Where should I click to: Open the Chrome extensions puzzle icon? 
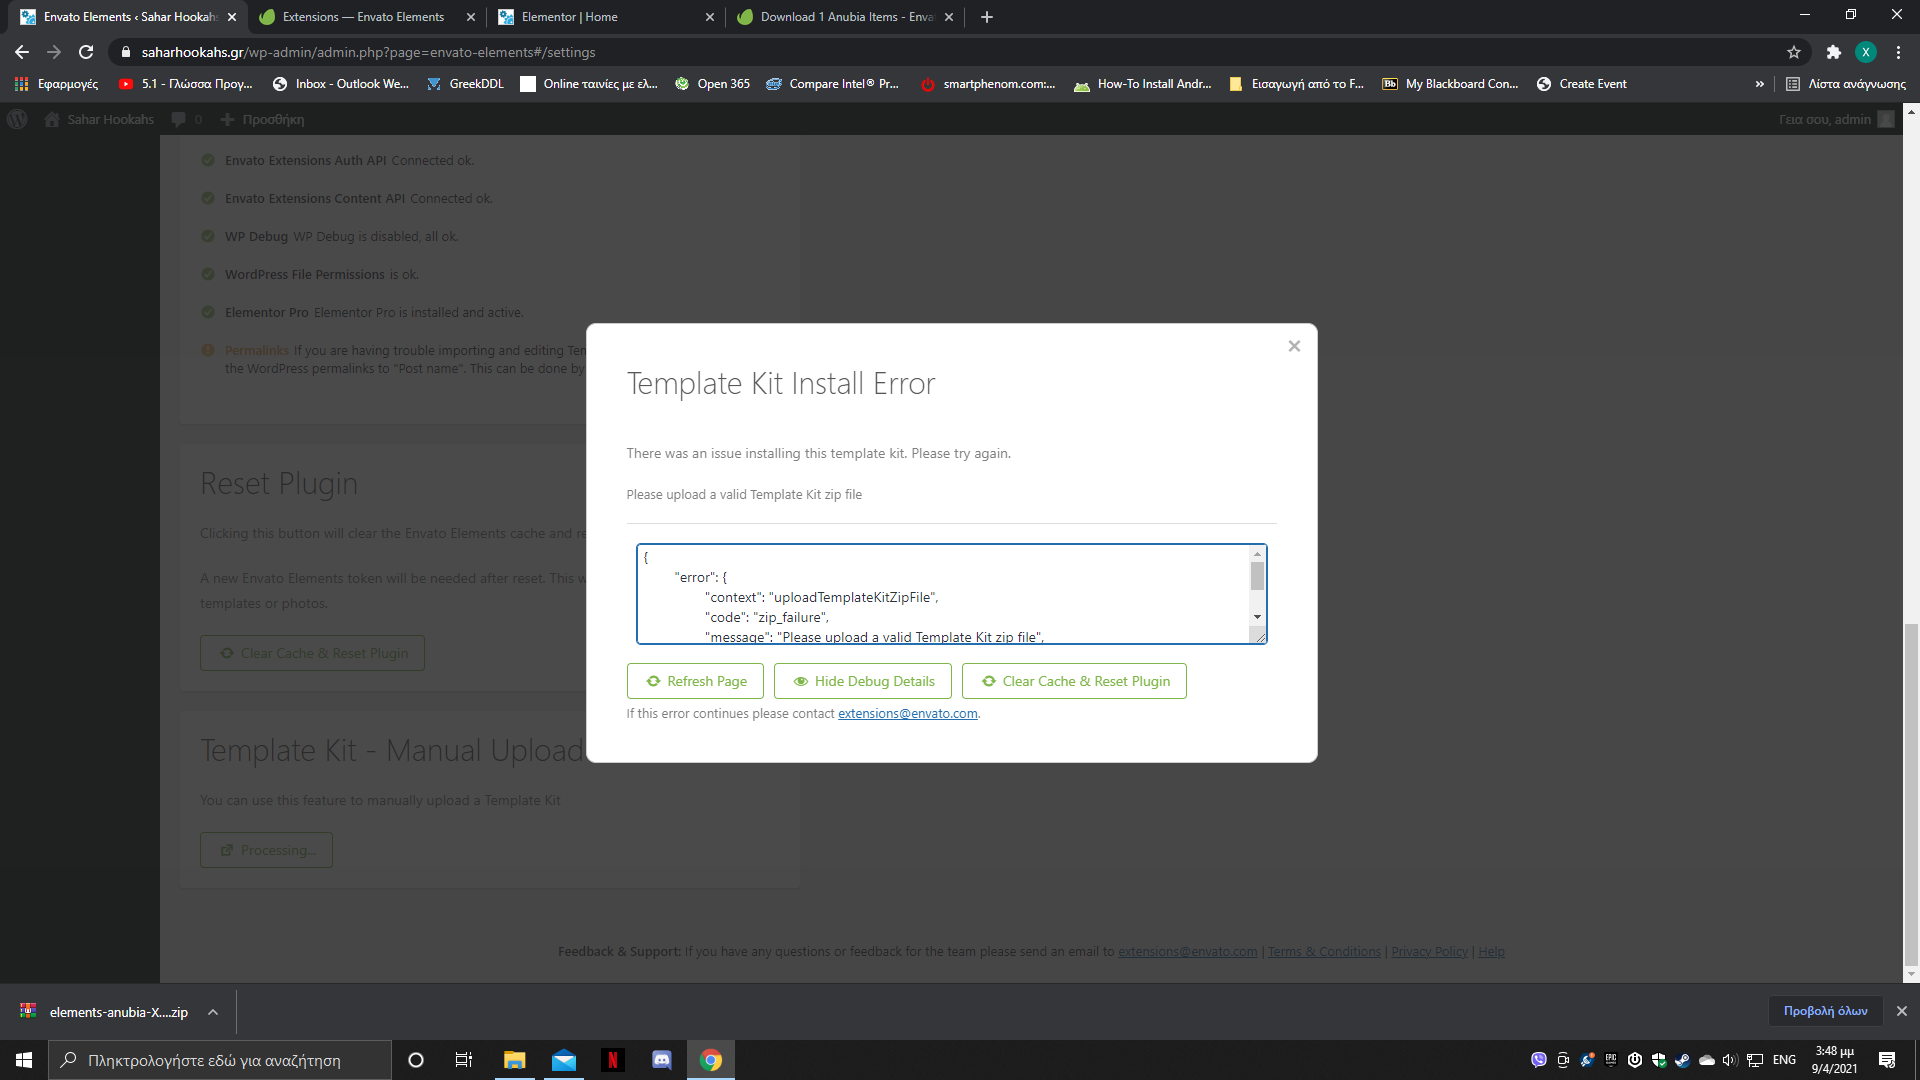[x=1833, y=52]
